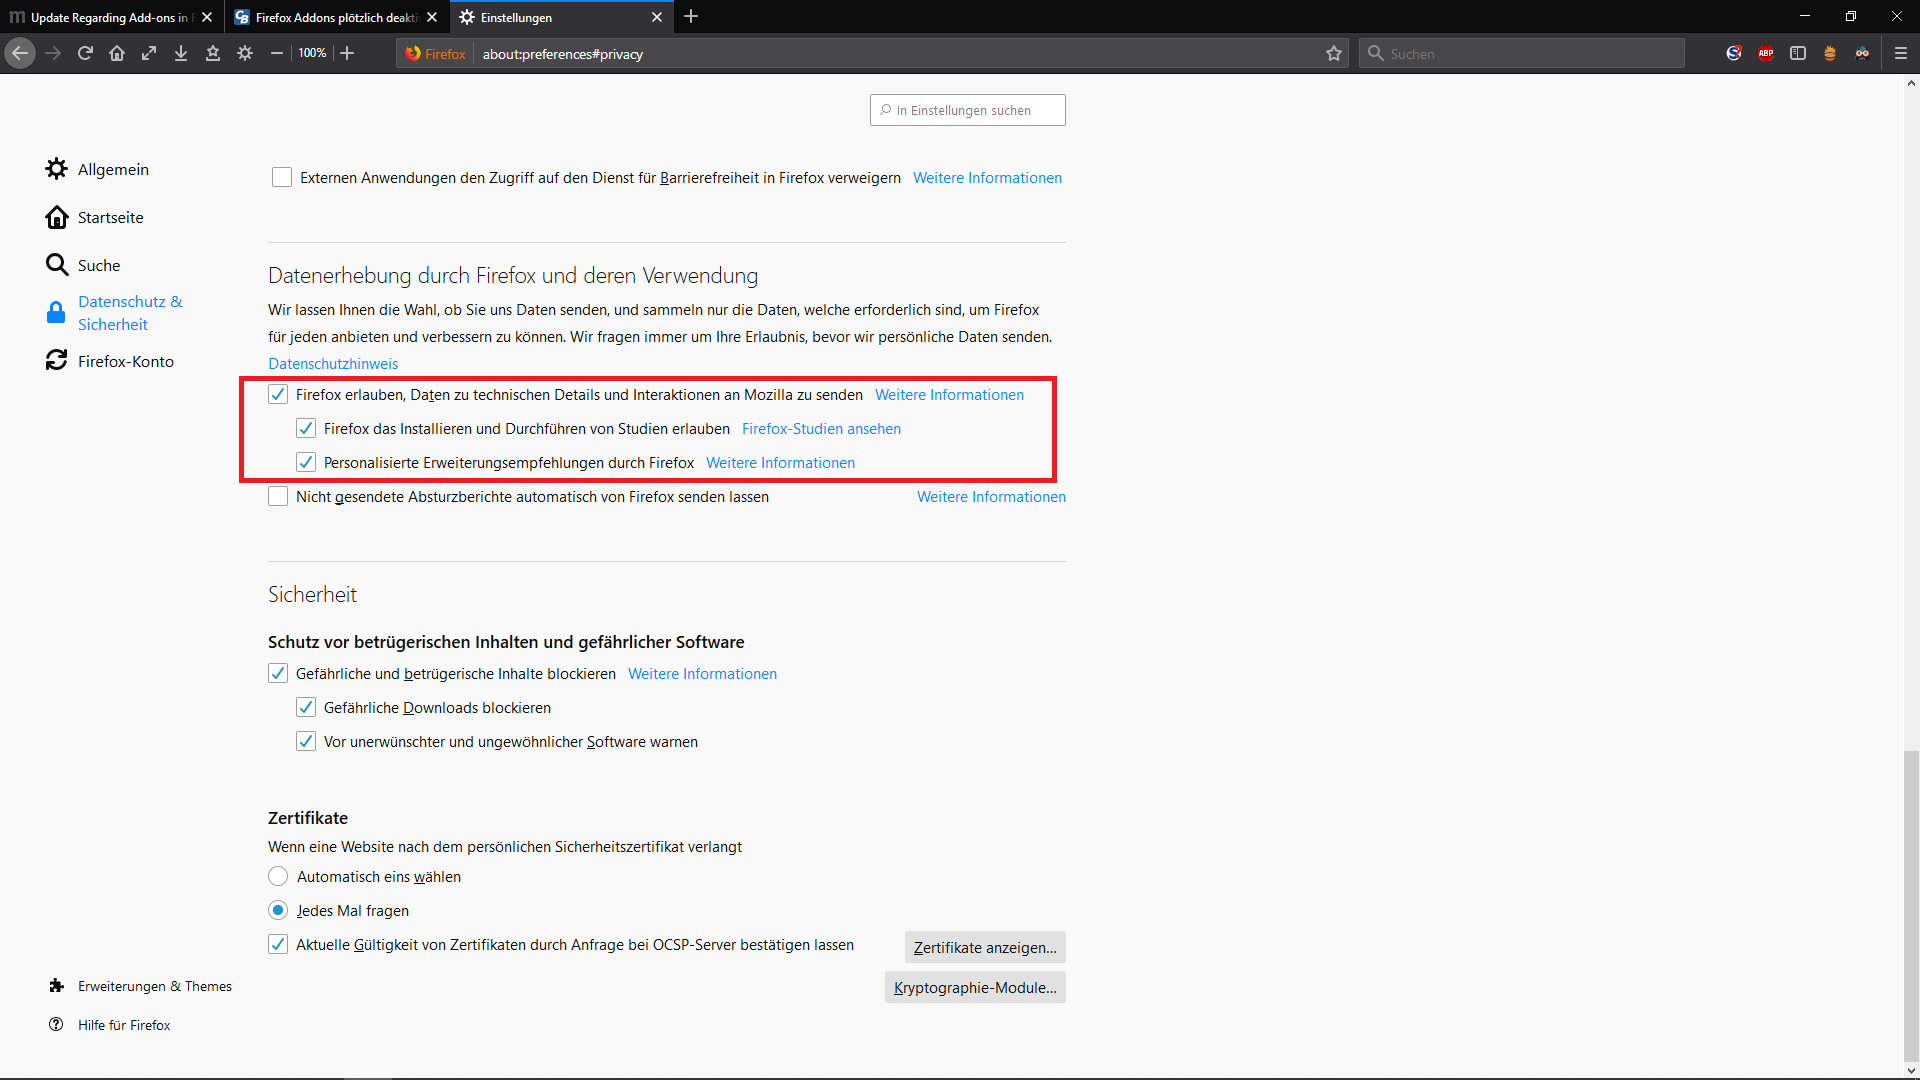Select Automatisch eins wählen radio button
Screen dimensions: 1920x1080
click(278, 877)
